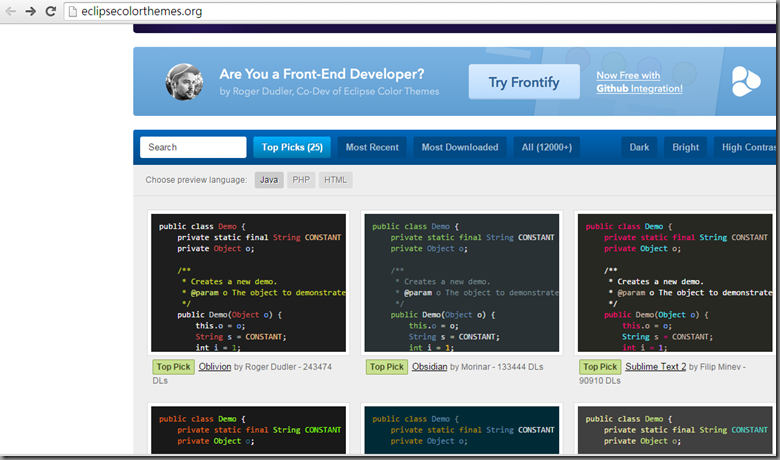
Task: Choose HTML preview language
Action: tap(335, 180)
